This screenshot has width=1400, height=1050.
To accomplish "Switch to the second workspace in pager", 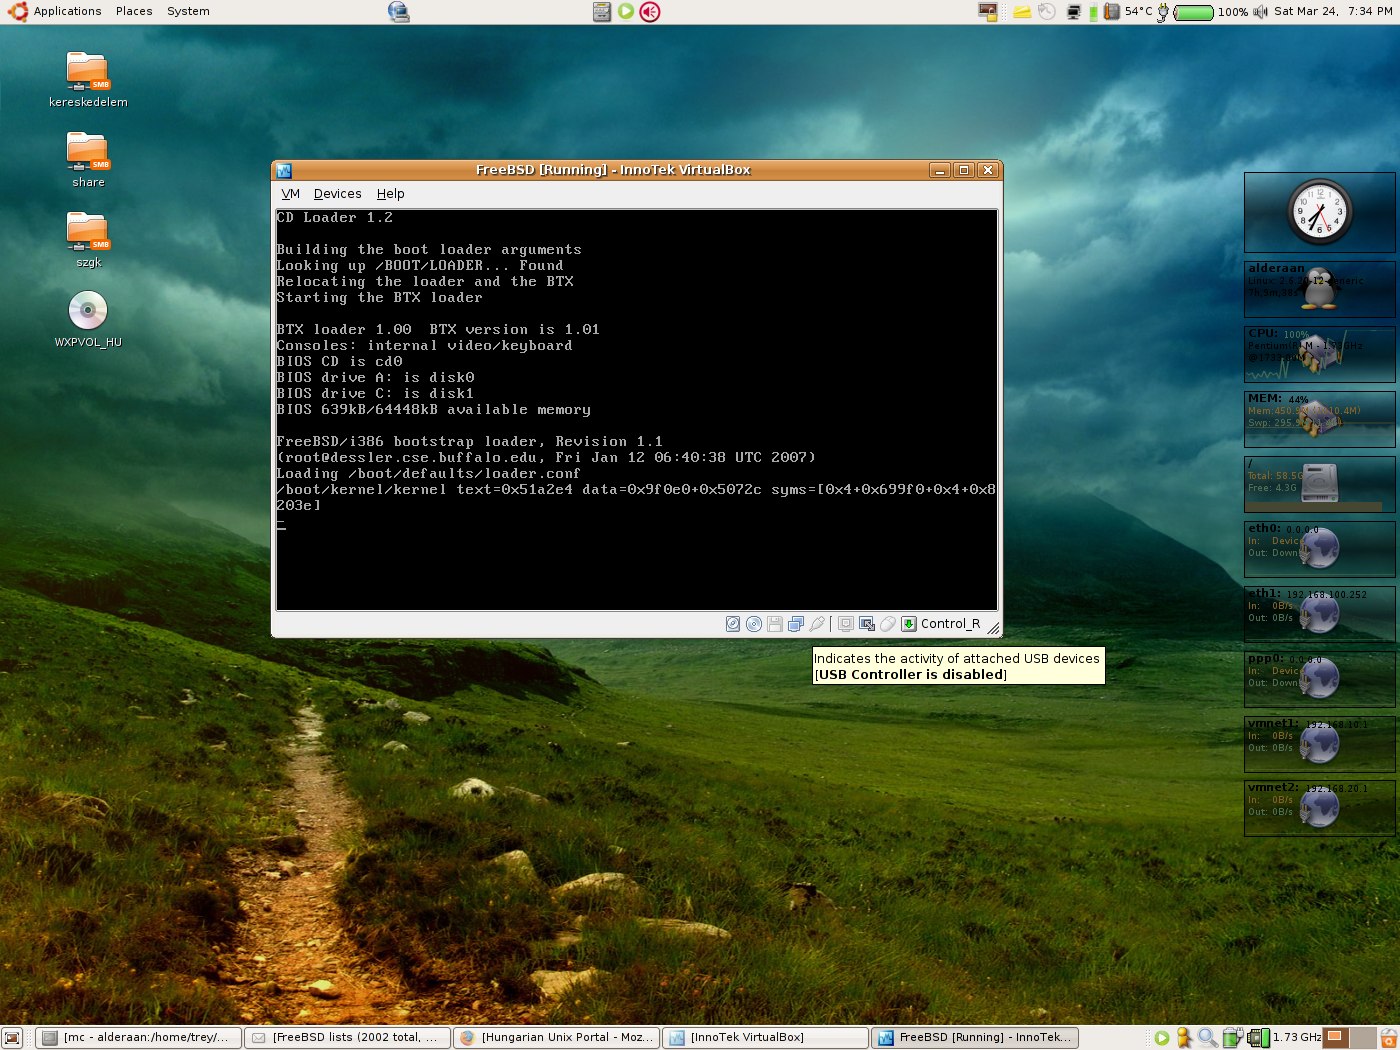I will pyautogui.click(x=1363, y=1038).
